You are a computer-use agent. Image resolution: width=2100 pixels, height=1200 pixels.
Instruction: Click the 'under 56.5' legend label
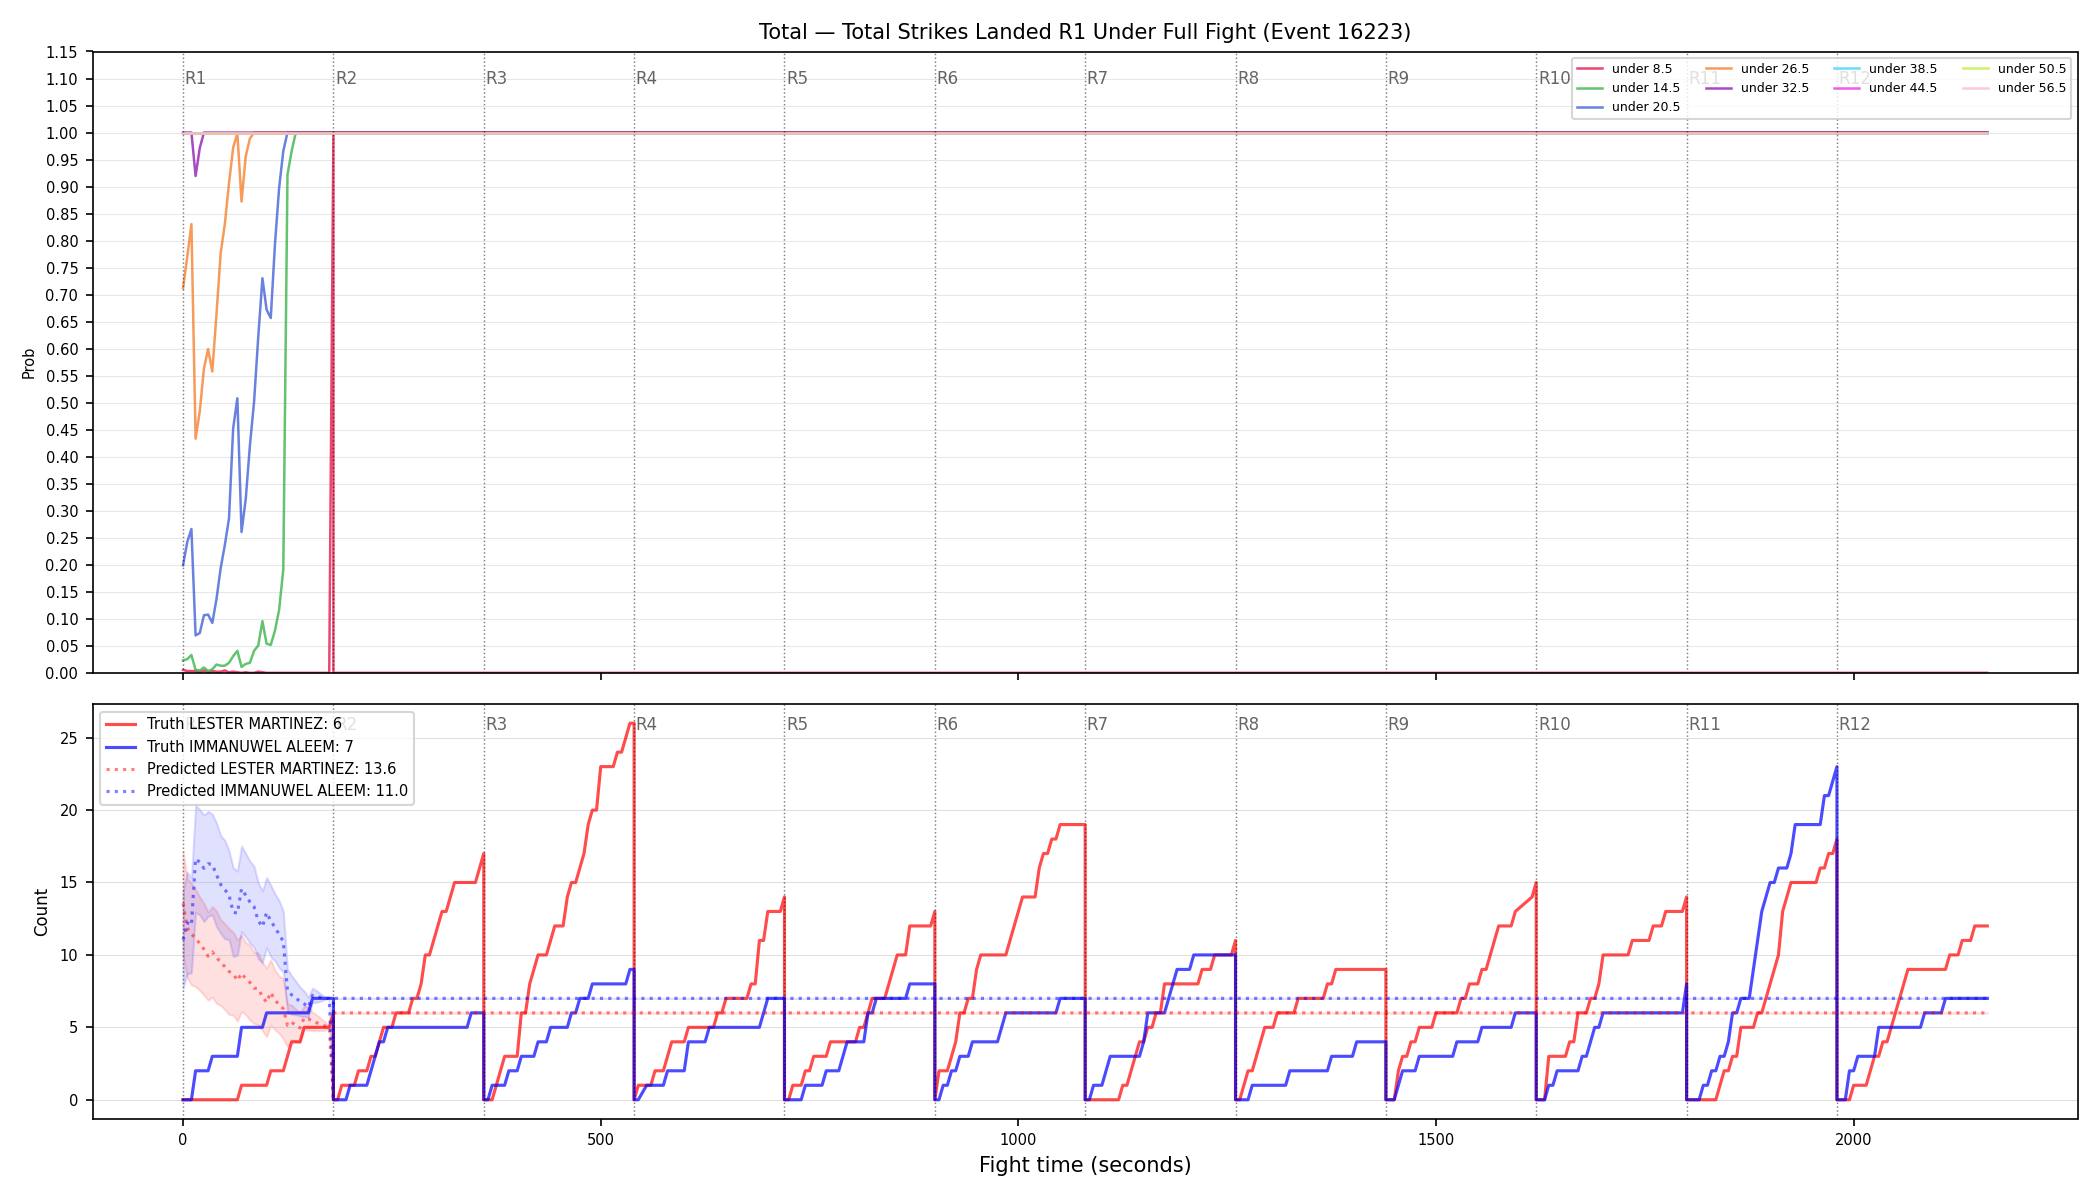click(x=2031, y=88)
